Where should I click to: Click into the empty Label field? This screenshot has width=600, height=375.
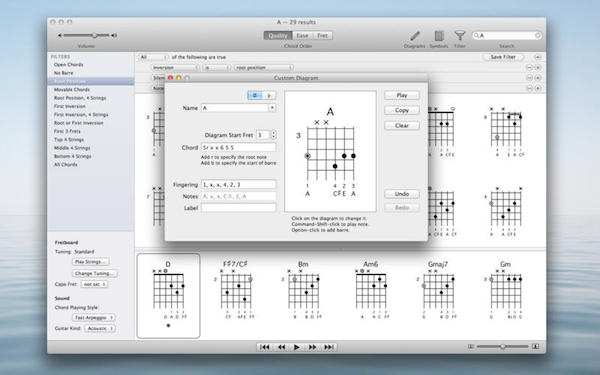238,208
